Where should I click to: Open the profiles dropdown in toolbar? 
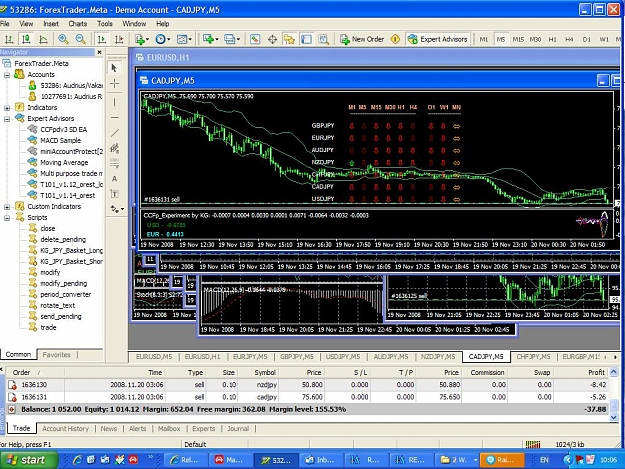(x=232, y=39)
